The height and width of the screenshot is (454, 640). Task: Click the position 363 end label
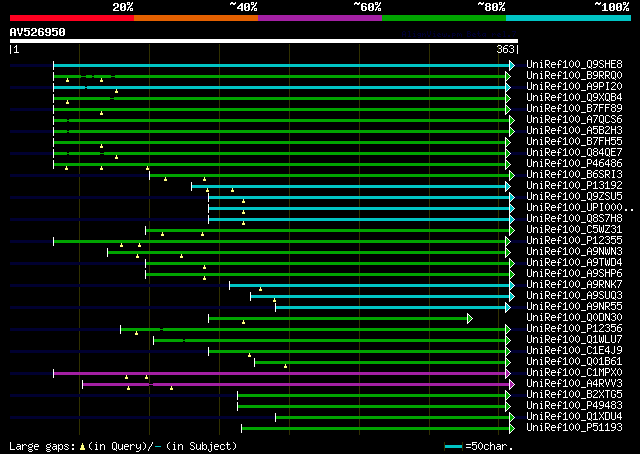505,49
